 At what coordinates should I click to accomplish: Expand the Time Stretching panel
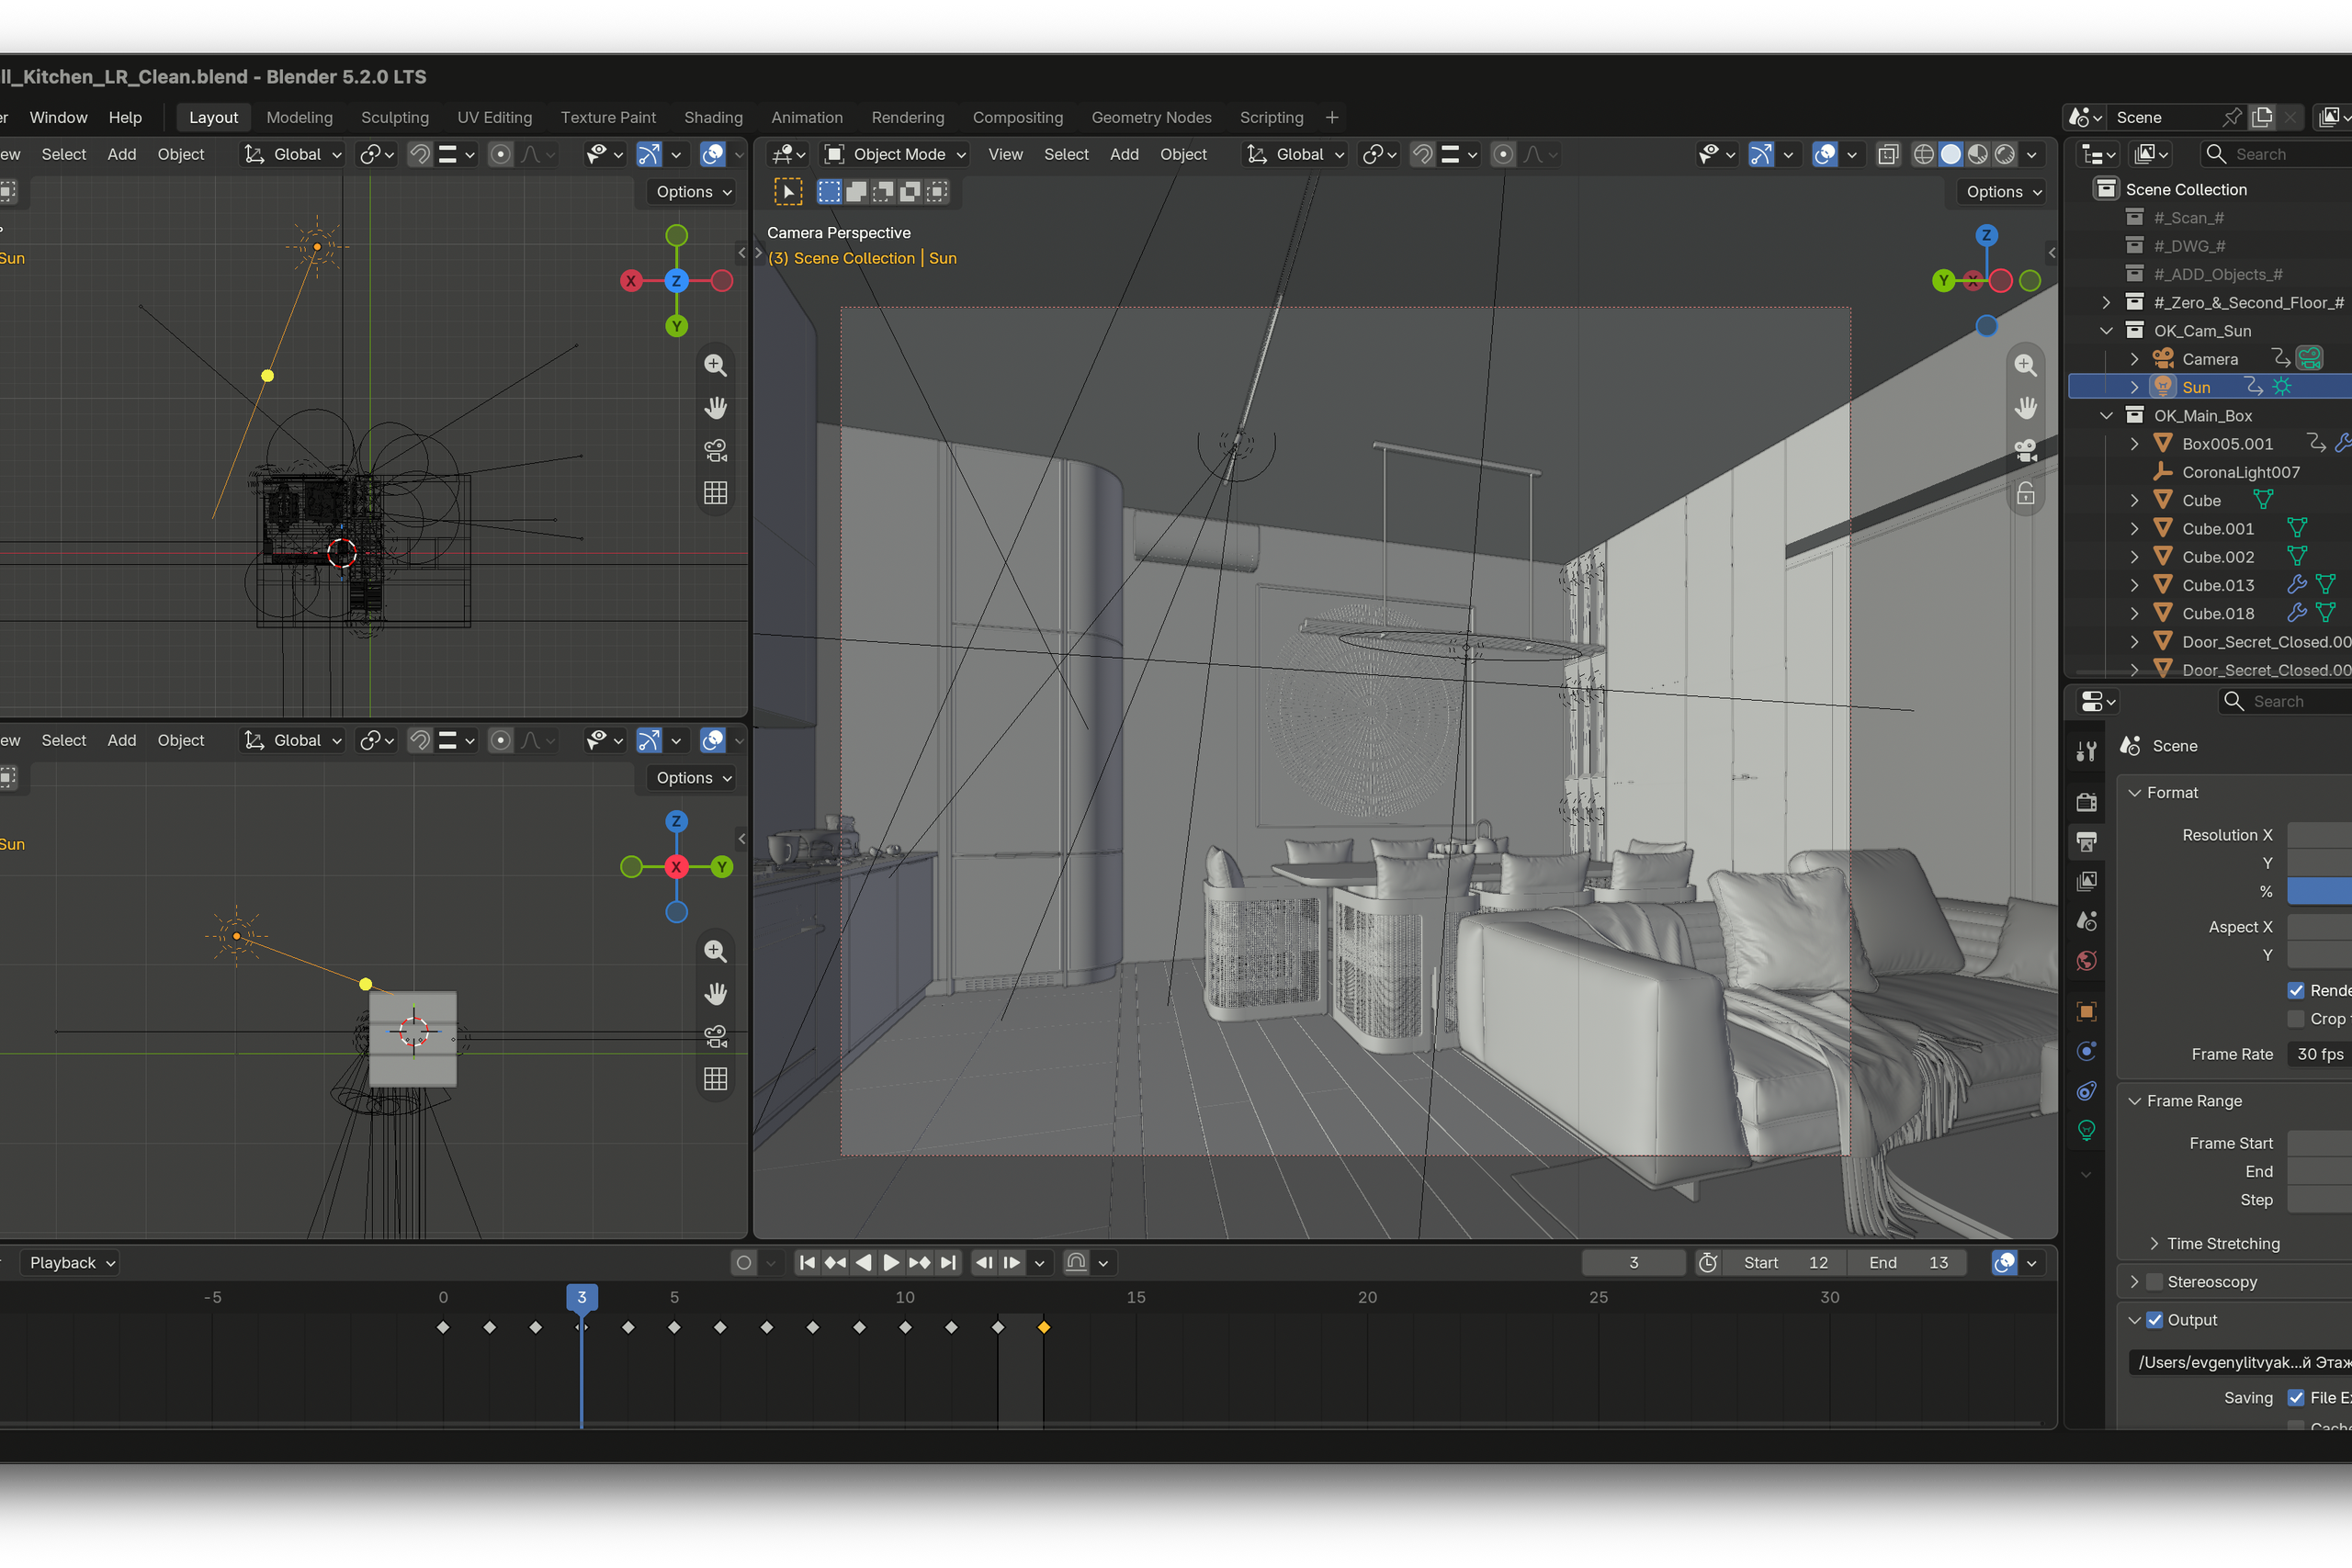pyautogui.click(x=2155, y=1244)
